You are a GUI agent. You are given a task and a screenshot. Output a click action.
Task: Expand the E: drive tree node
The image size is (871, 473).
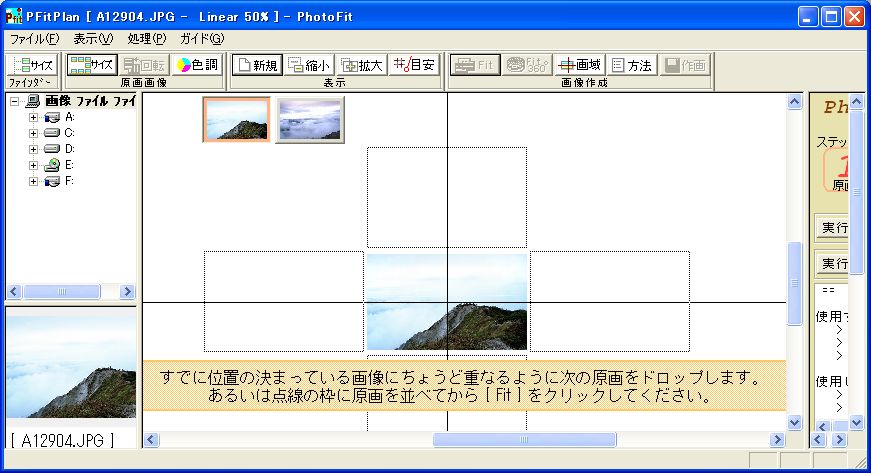pos(33,165)
